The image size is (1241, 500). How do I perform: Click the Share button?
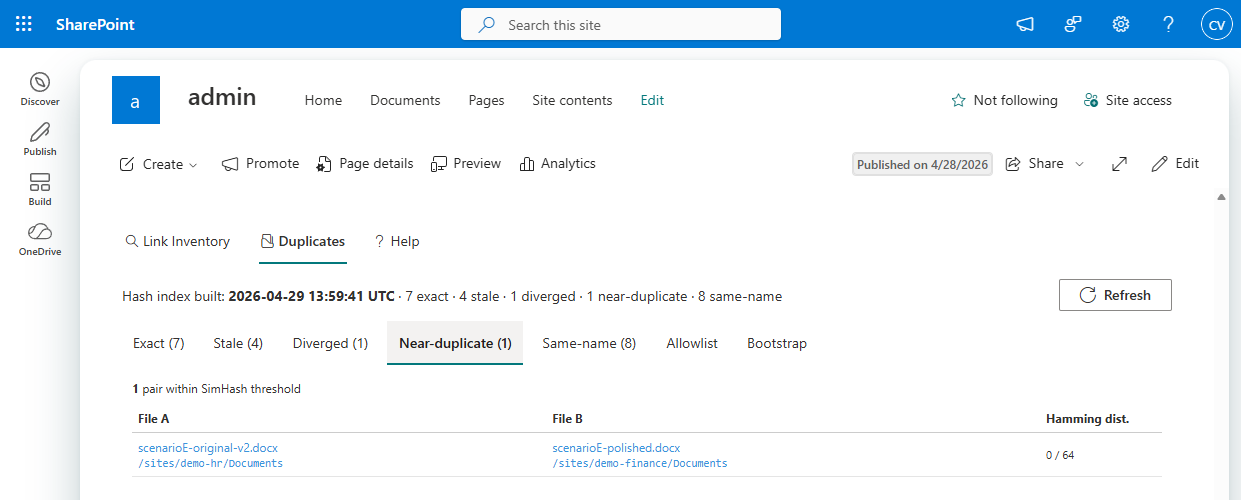point(1035,163)
